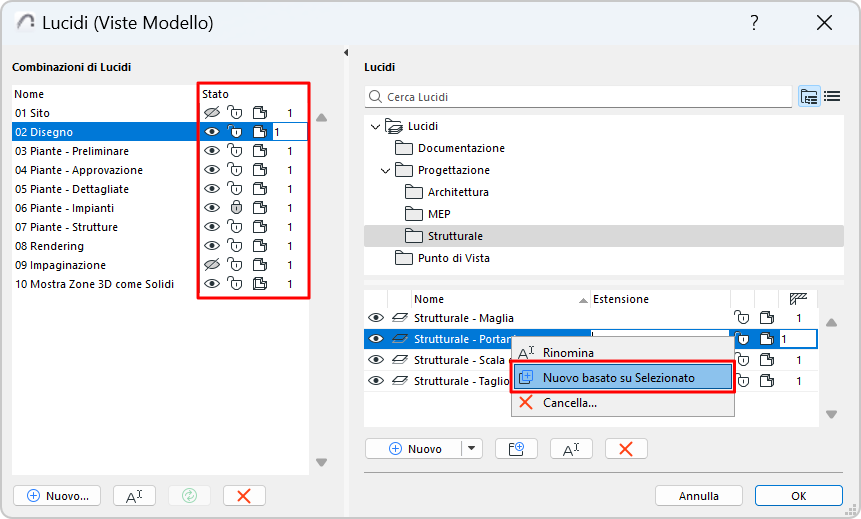This screenshot has height=519, width=861.
Task: Select Rinomina from the context menu
Action: [568, 353]
